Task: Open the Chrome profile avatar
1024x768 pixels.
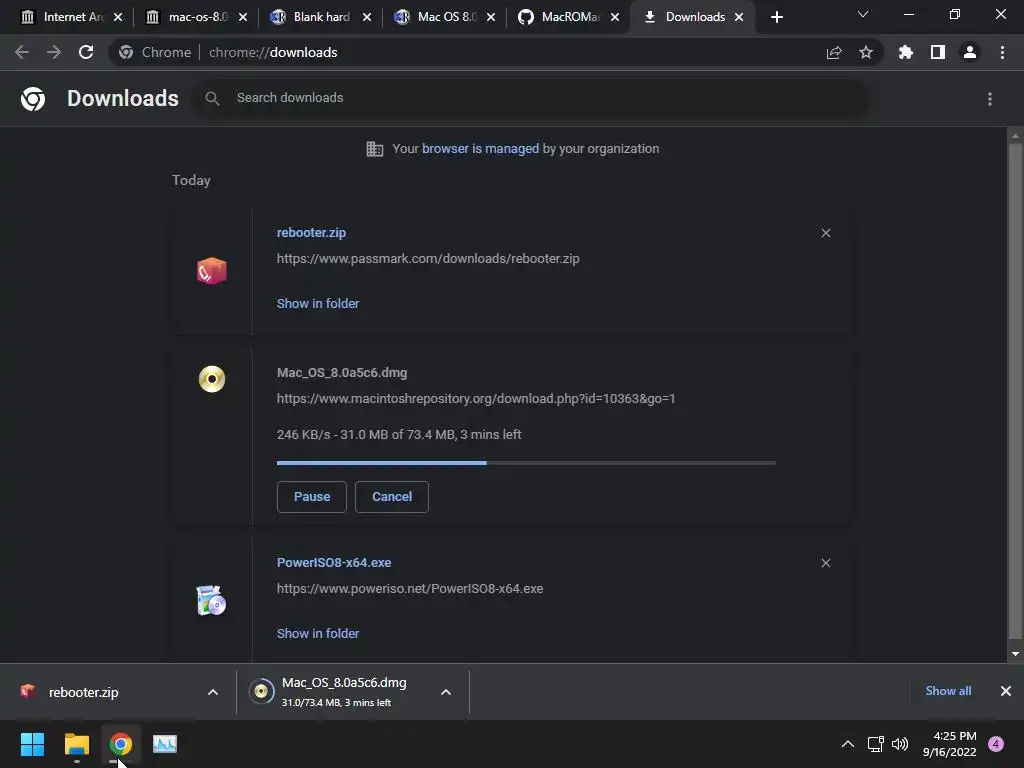Action: coord(970,52)
